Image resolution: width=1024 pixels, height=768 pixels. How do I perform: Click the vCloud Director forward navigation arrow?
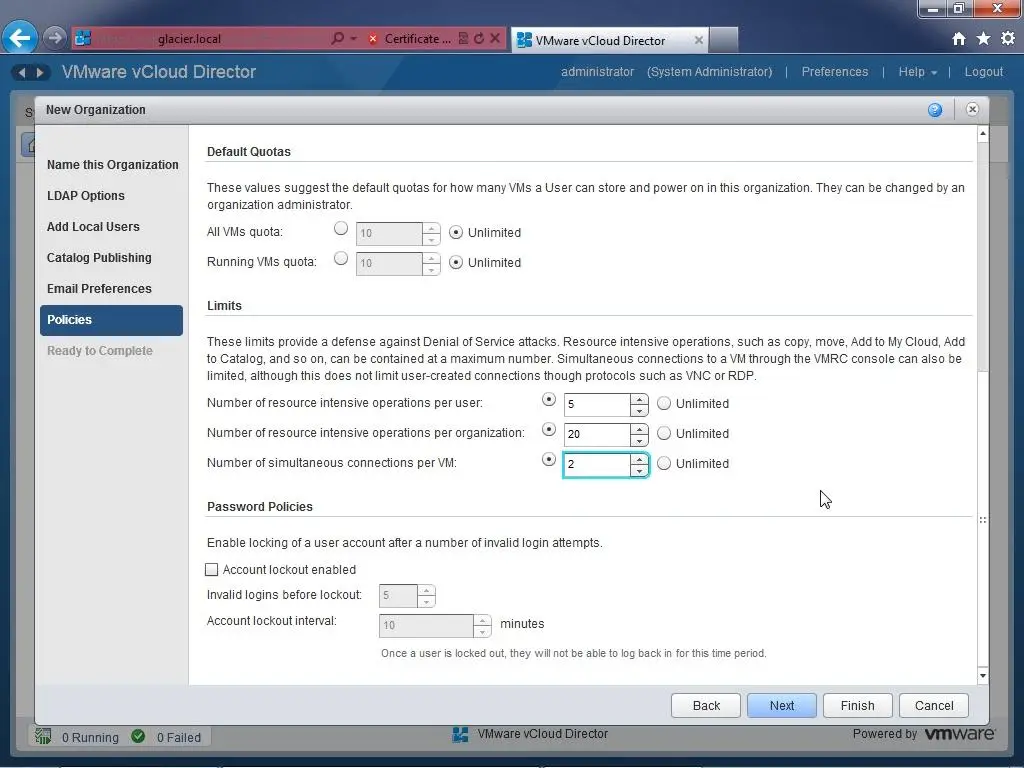pos(40,72)
